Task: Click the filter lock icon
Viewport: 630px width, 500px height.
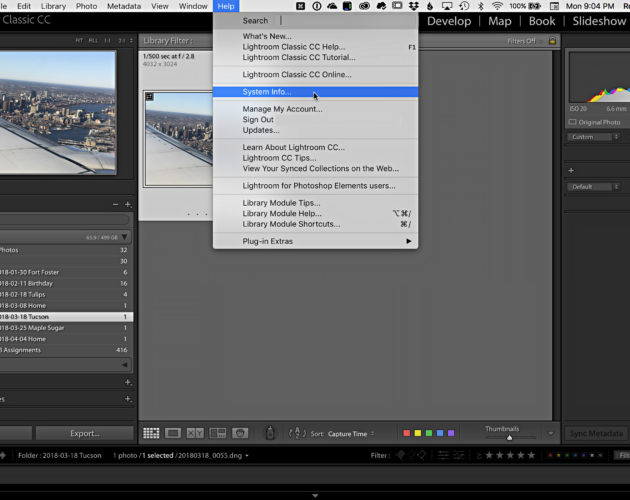Action: (x=552, y=41)
